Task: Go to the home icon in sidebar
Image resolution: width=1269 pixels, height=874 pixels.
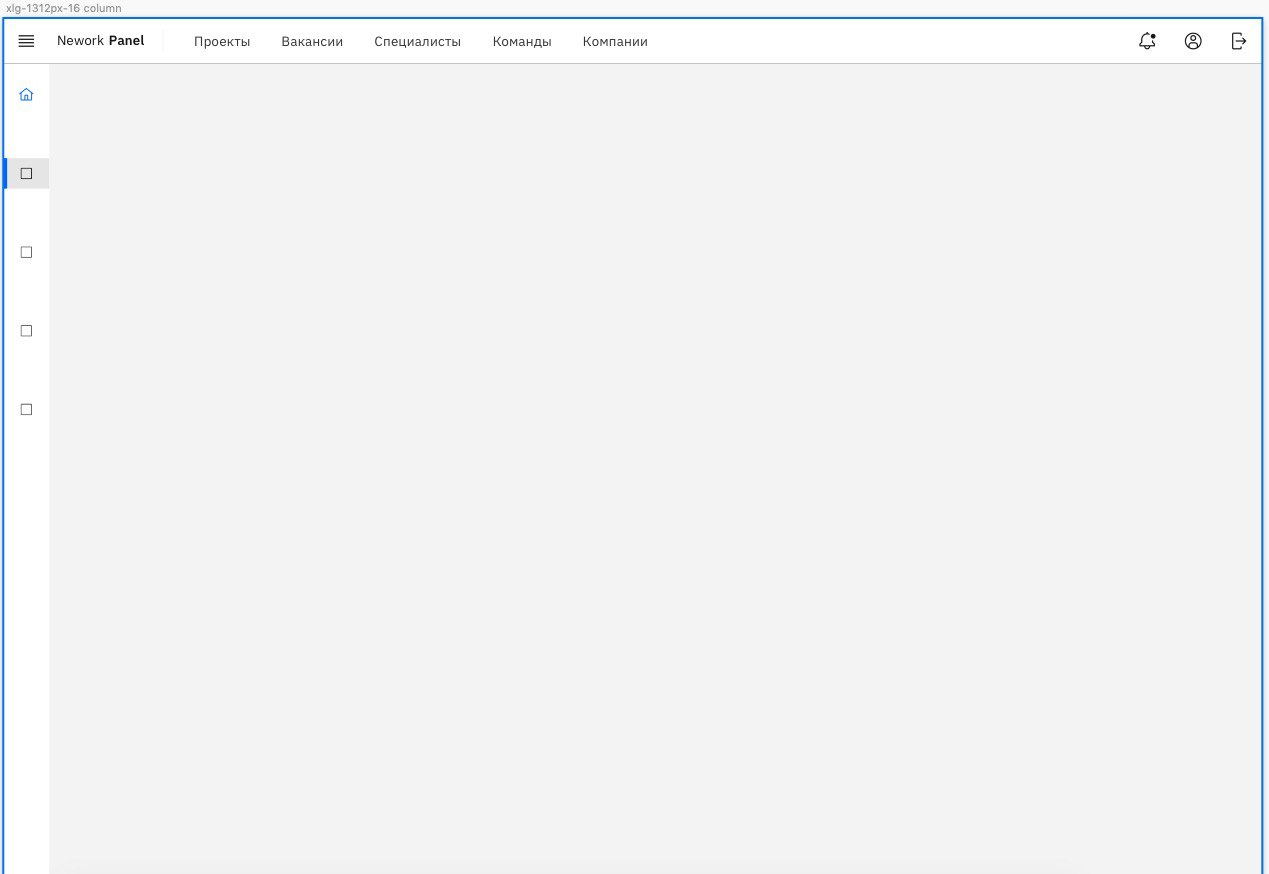Action: coord(27,94)
